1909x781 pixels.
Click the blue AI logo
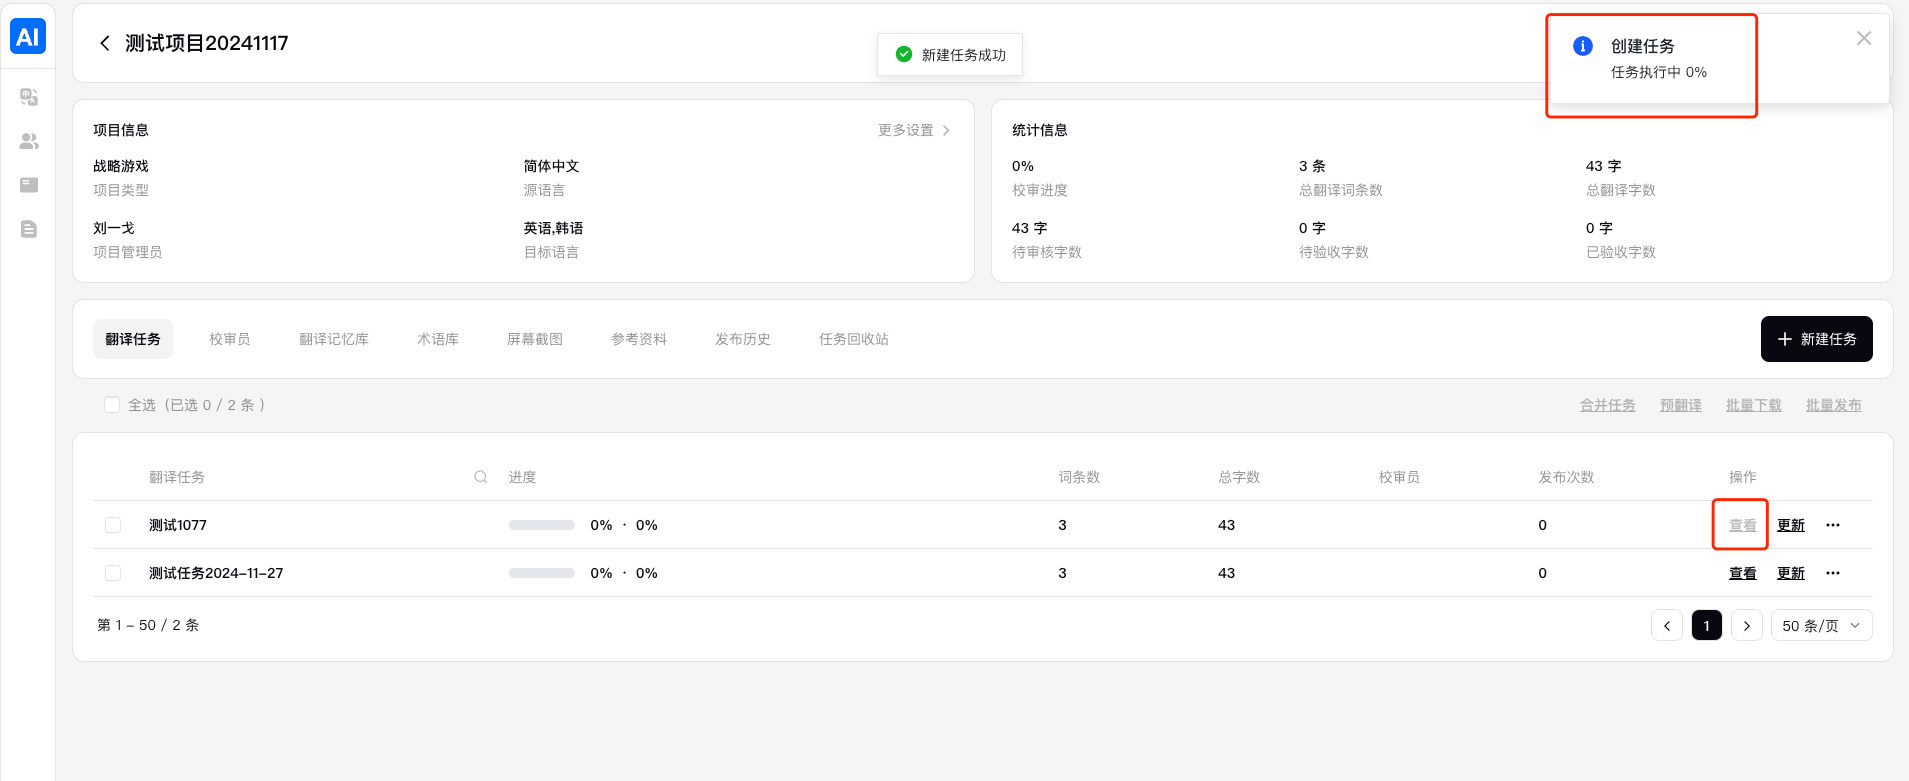28,37
